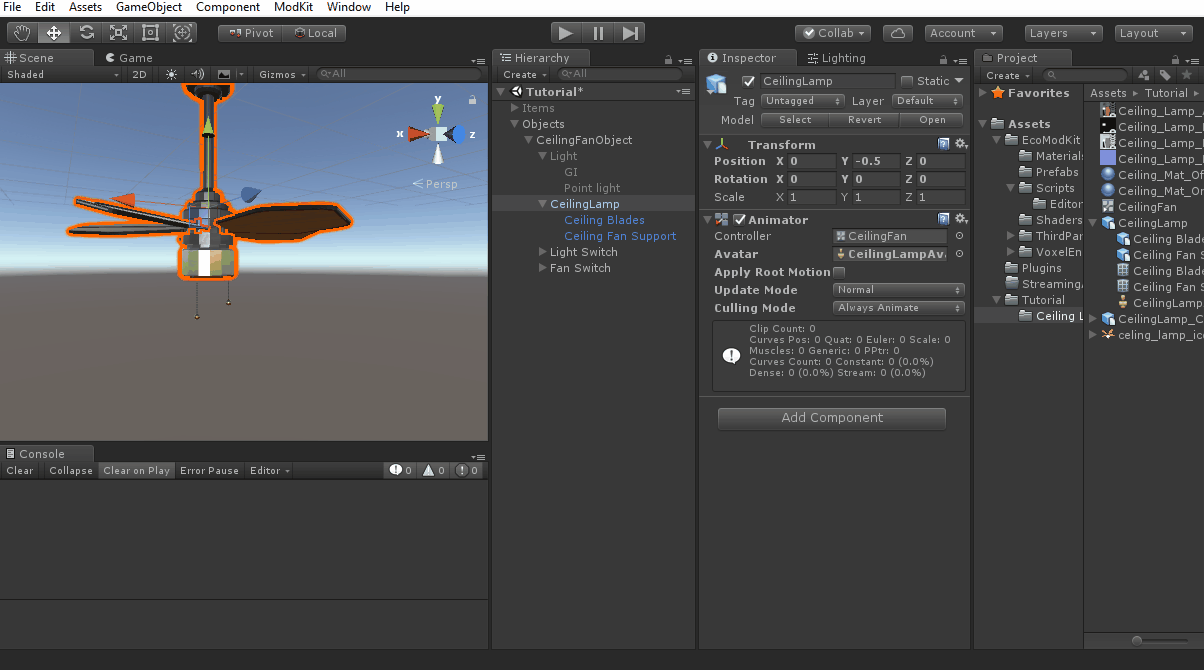The width and height of the screenshot is (1204, 670).
Task: Click the Add Component button
Action: pos(832,418)
